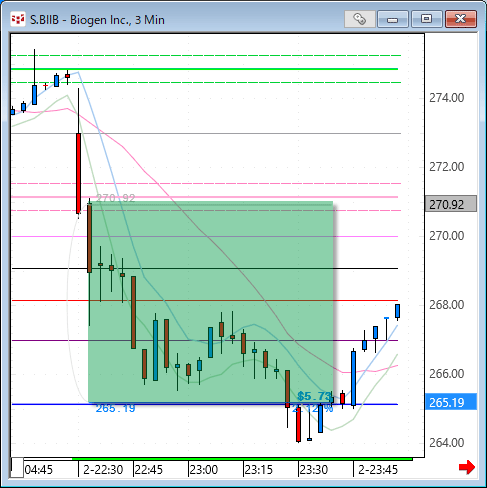
Task: Click the 23:15 time axis label
Action: 258,470
